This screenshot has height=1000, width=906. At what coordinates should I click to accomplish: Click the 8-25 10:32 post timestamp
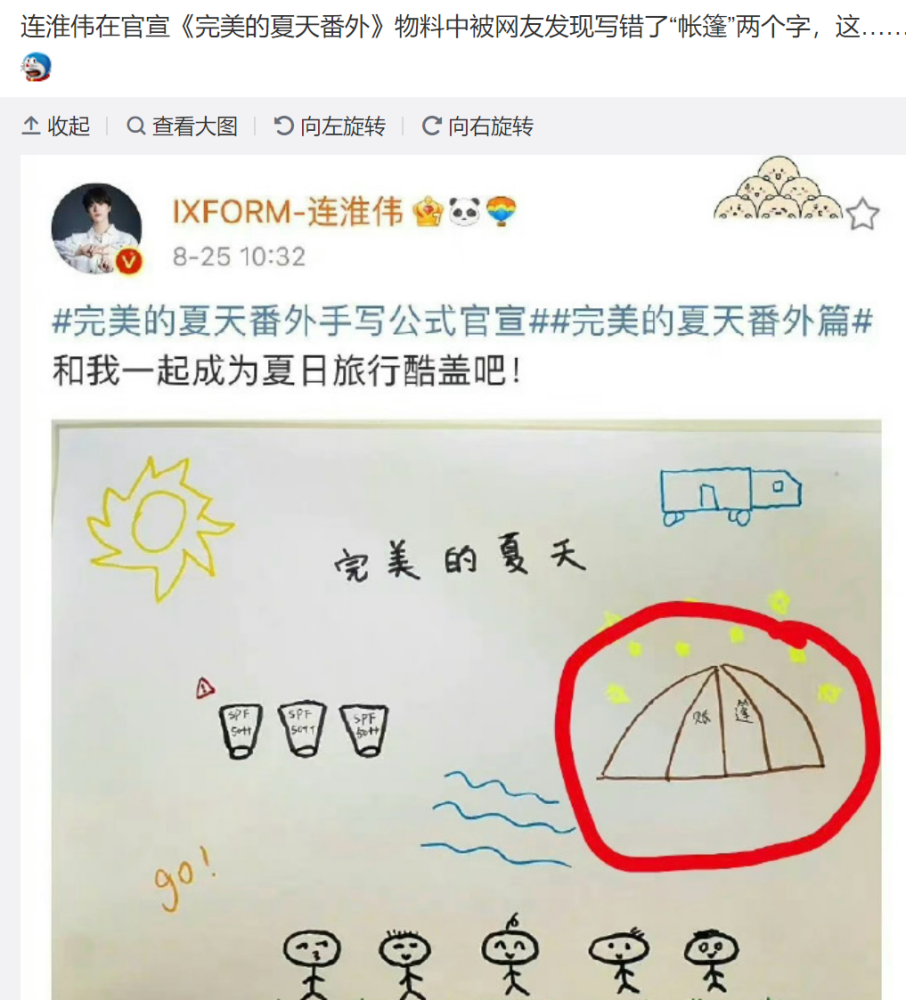point(239,256)
